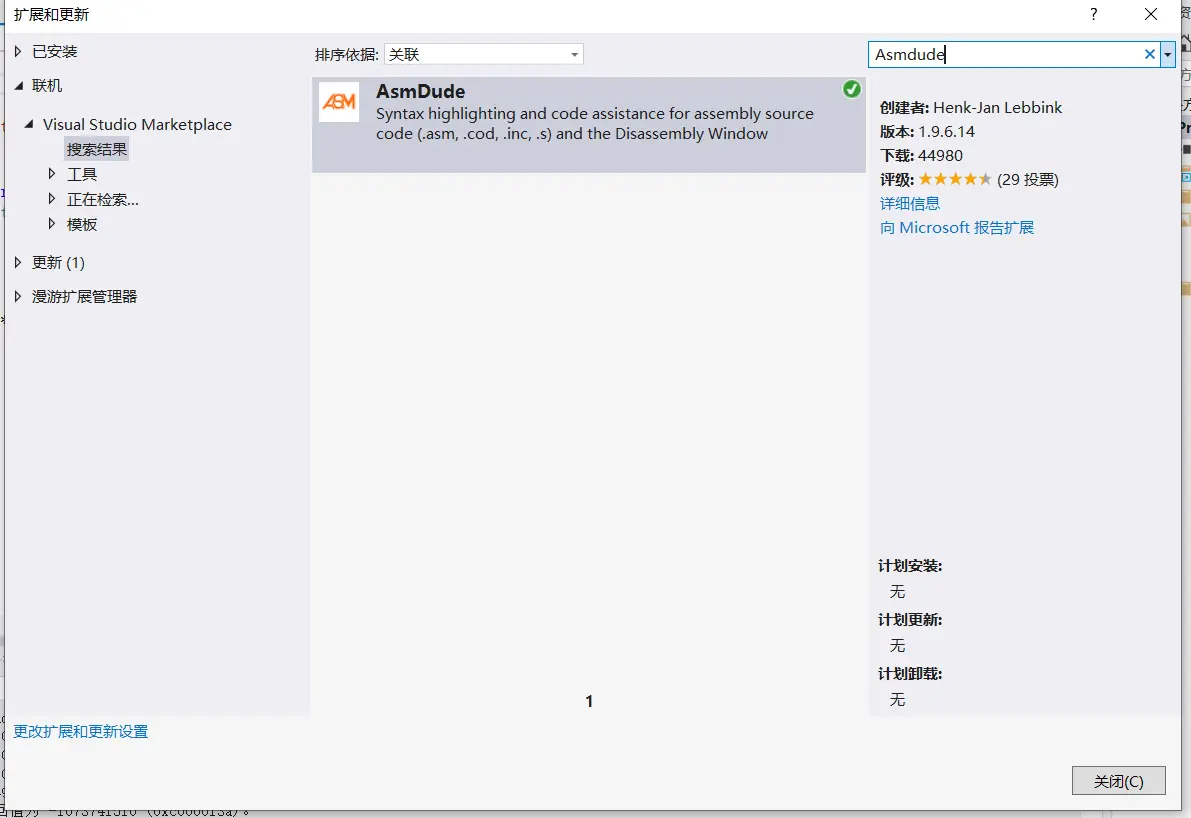This screenshot has width=1191, height=818.
Task: Expand the 模板 node
Action: tap(52, 224)
